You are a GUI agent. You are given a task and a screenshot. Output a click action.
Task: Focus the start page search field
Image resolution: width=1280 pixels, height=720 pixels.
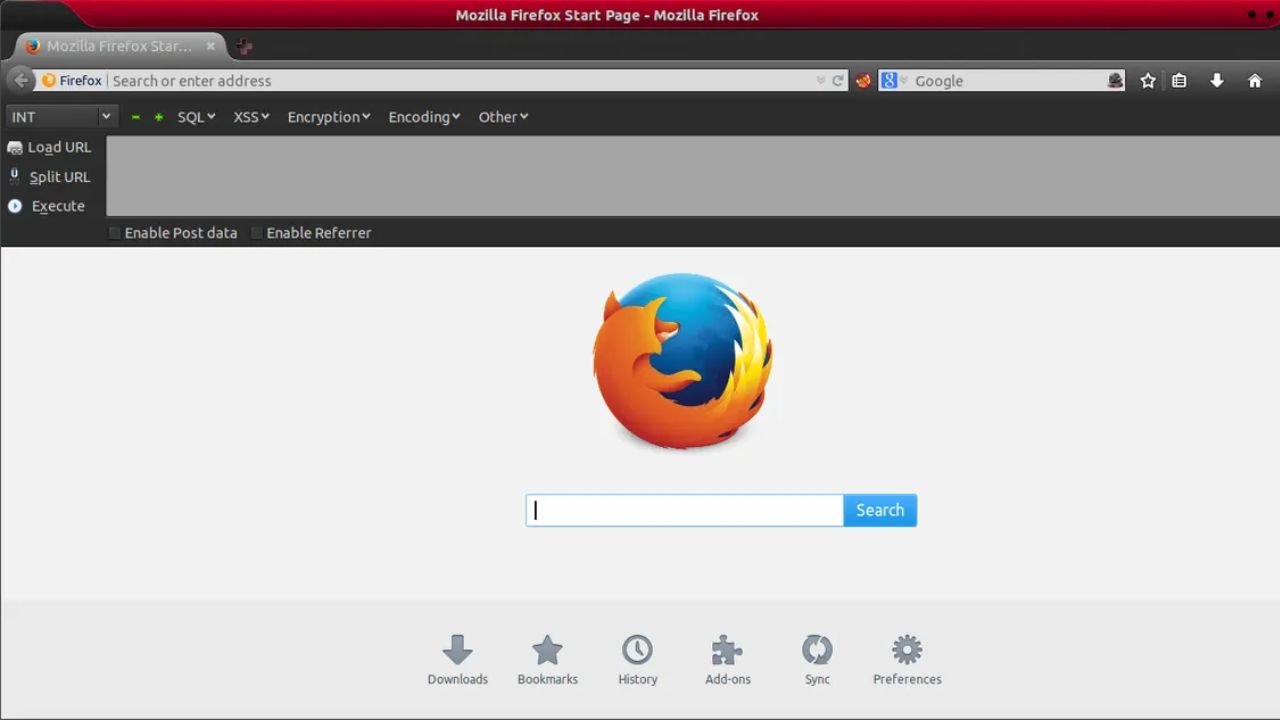point(685,510)
